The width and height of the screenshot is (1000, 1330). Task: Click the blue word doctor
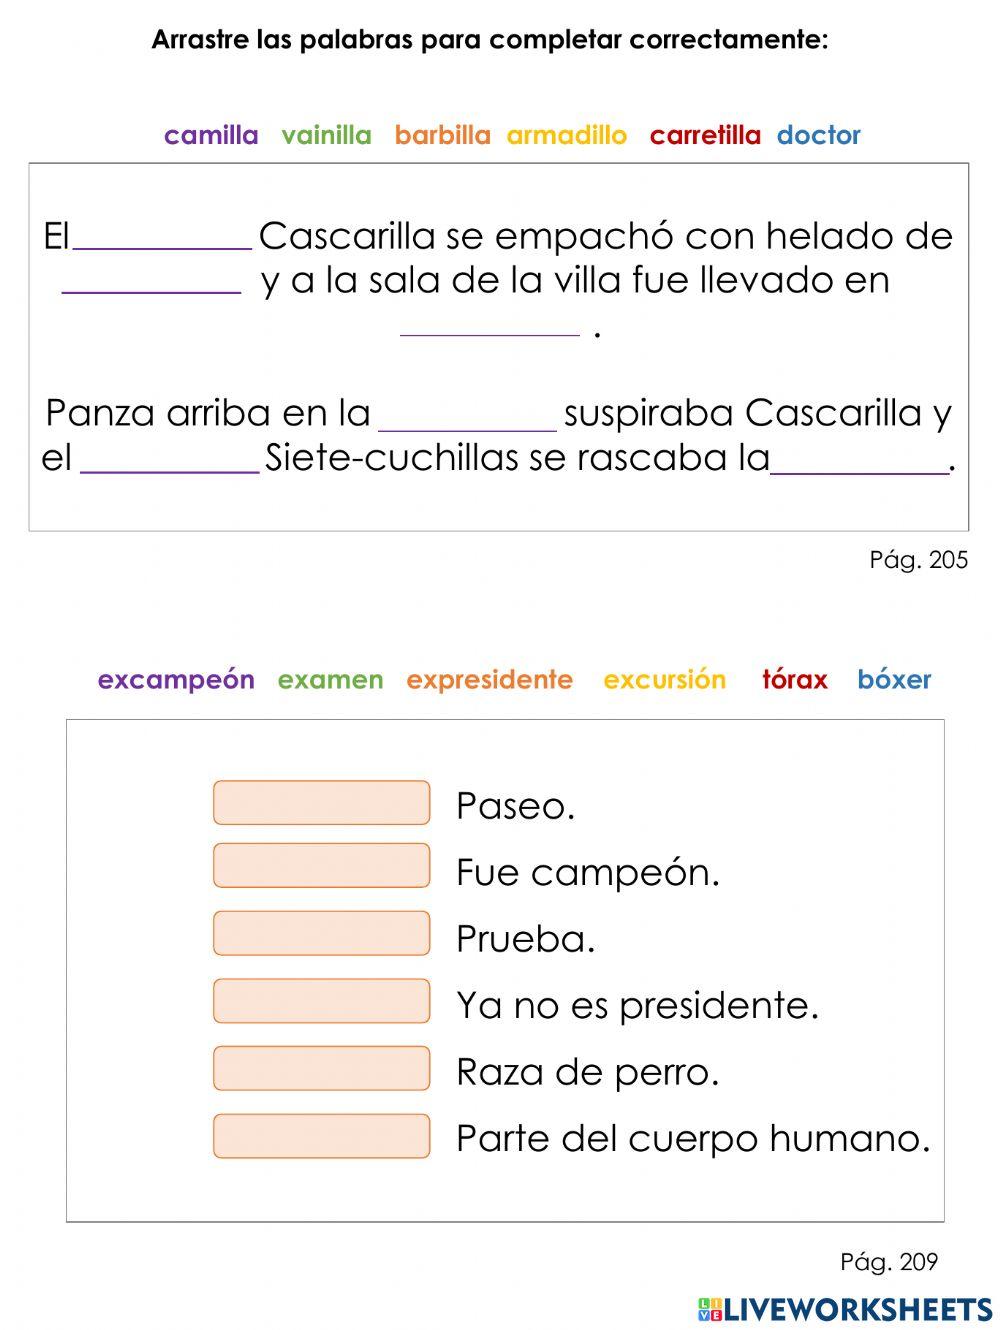coord(818,135)
